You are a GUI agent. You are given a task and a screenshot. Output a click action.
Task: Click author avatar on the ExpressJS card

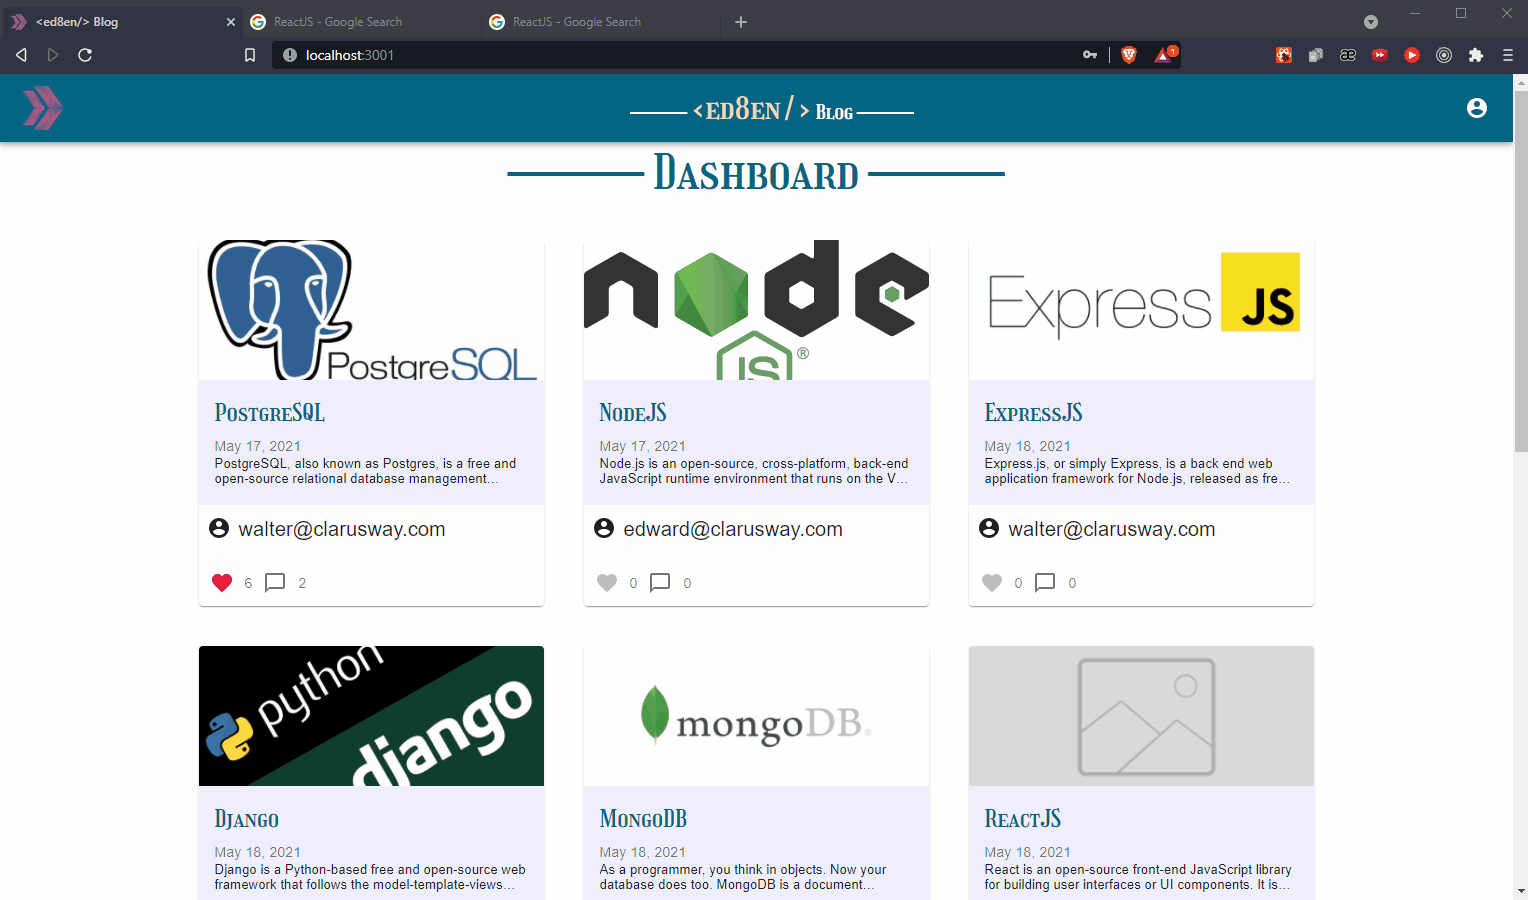(989, 528)
